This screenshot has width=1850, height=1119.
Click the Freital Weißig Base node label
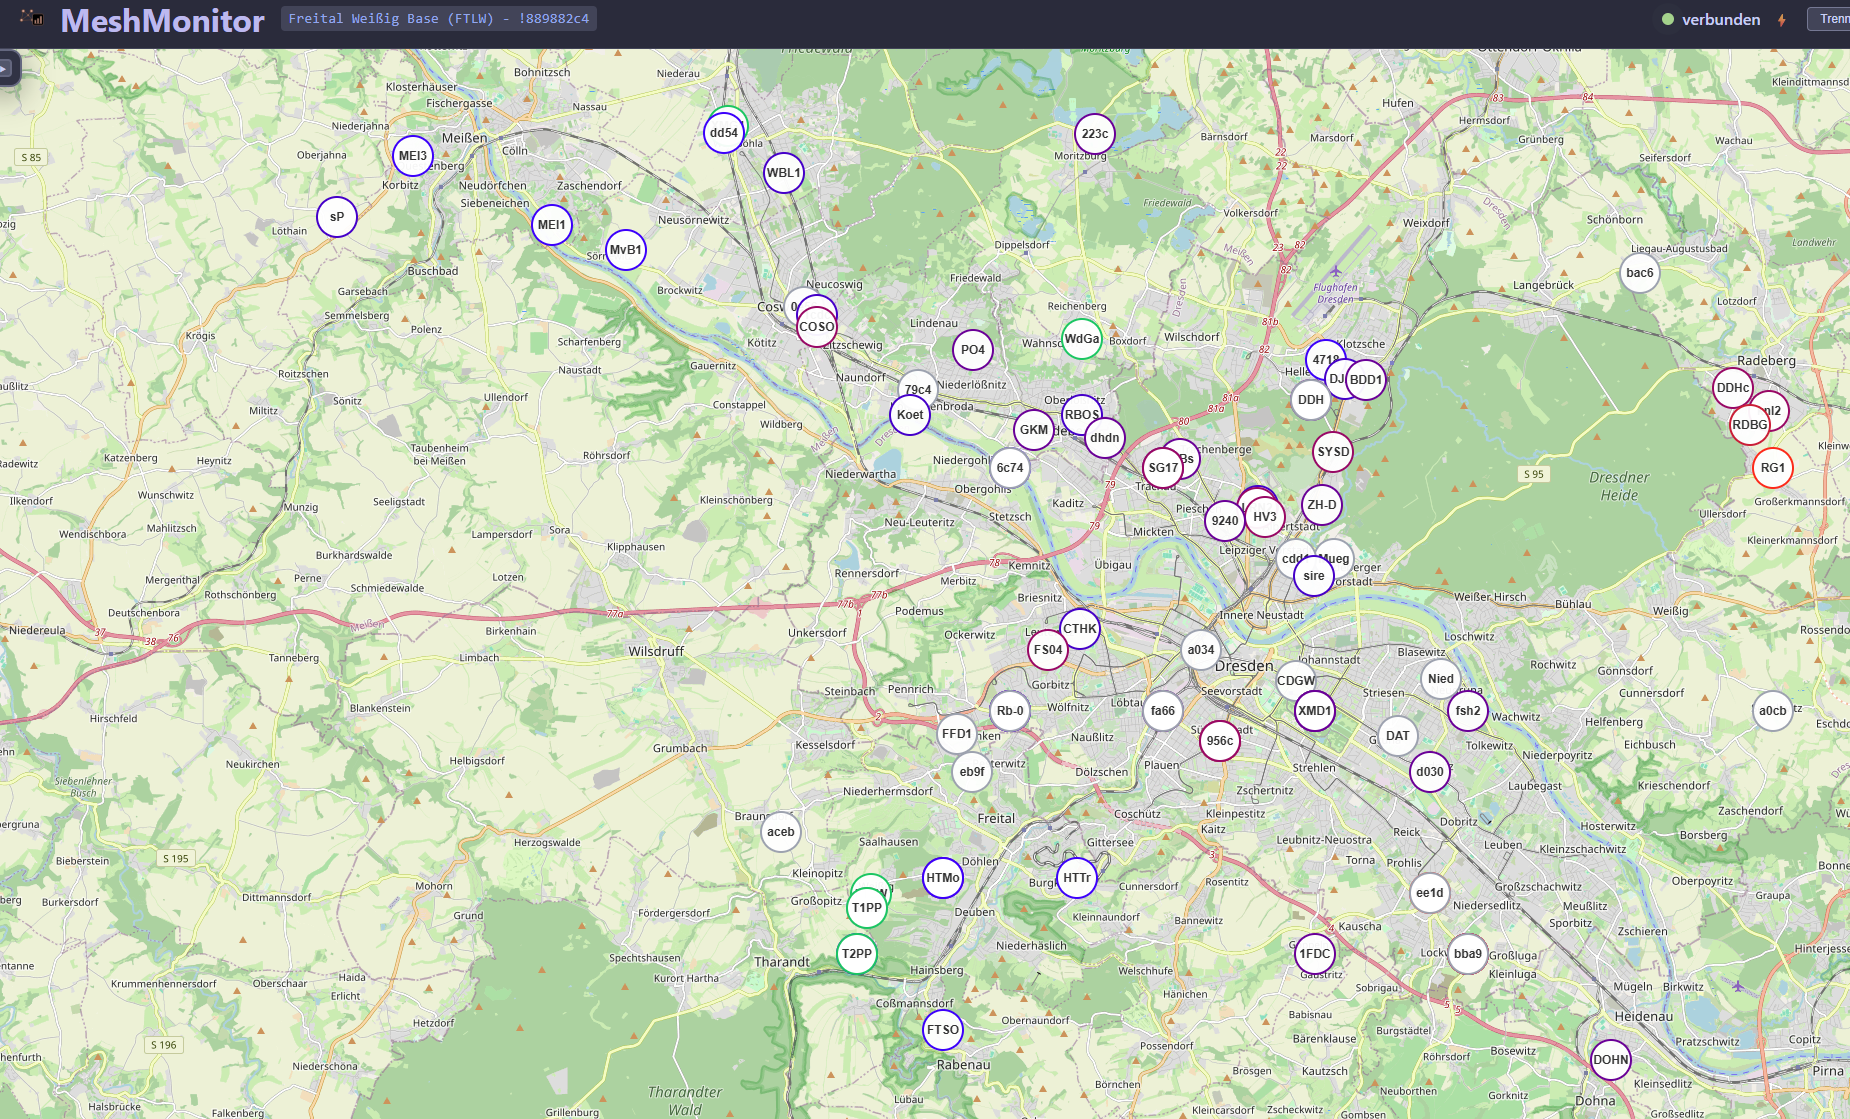coord(438,19)
